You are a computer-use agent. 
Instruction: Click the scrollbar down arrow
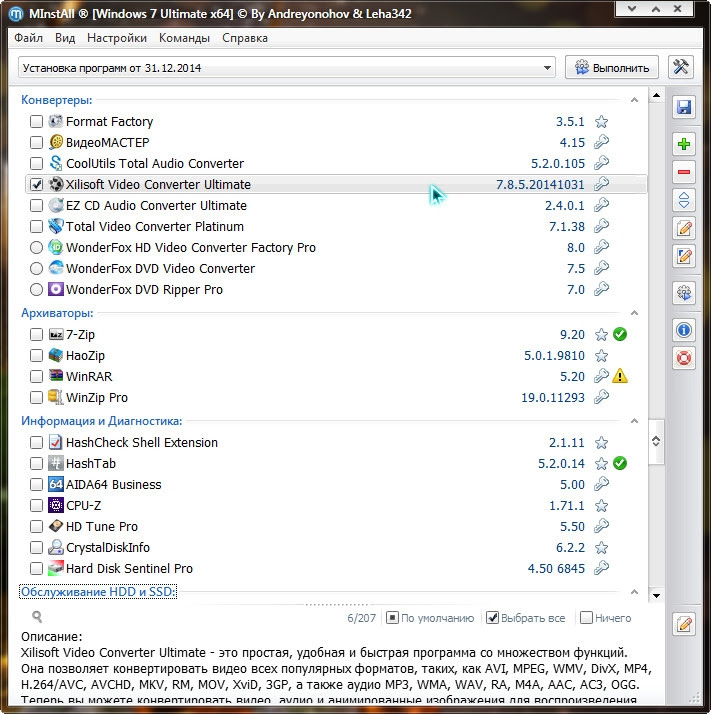[656, 595]
